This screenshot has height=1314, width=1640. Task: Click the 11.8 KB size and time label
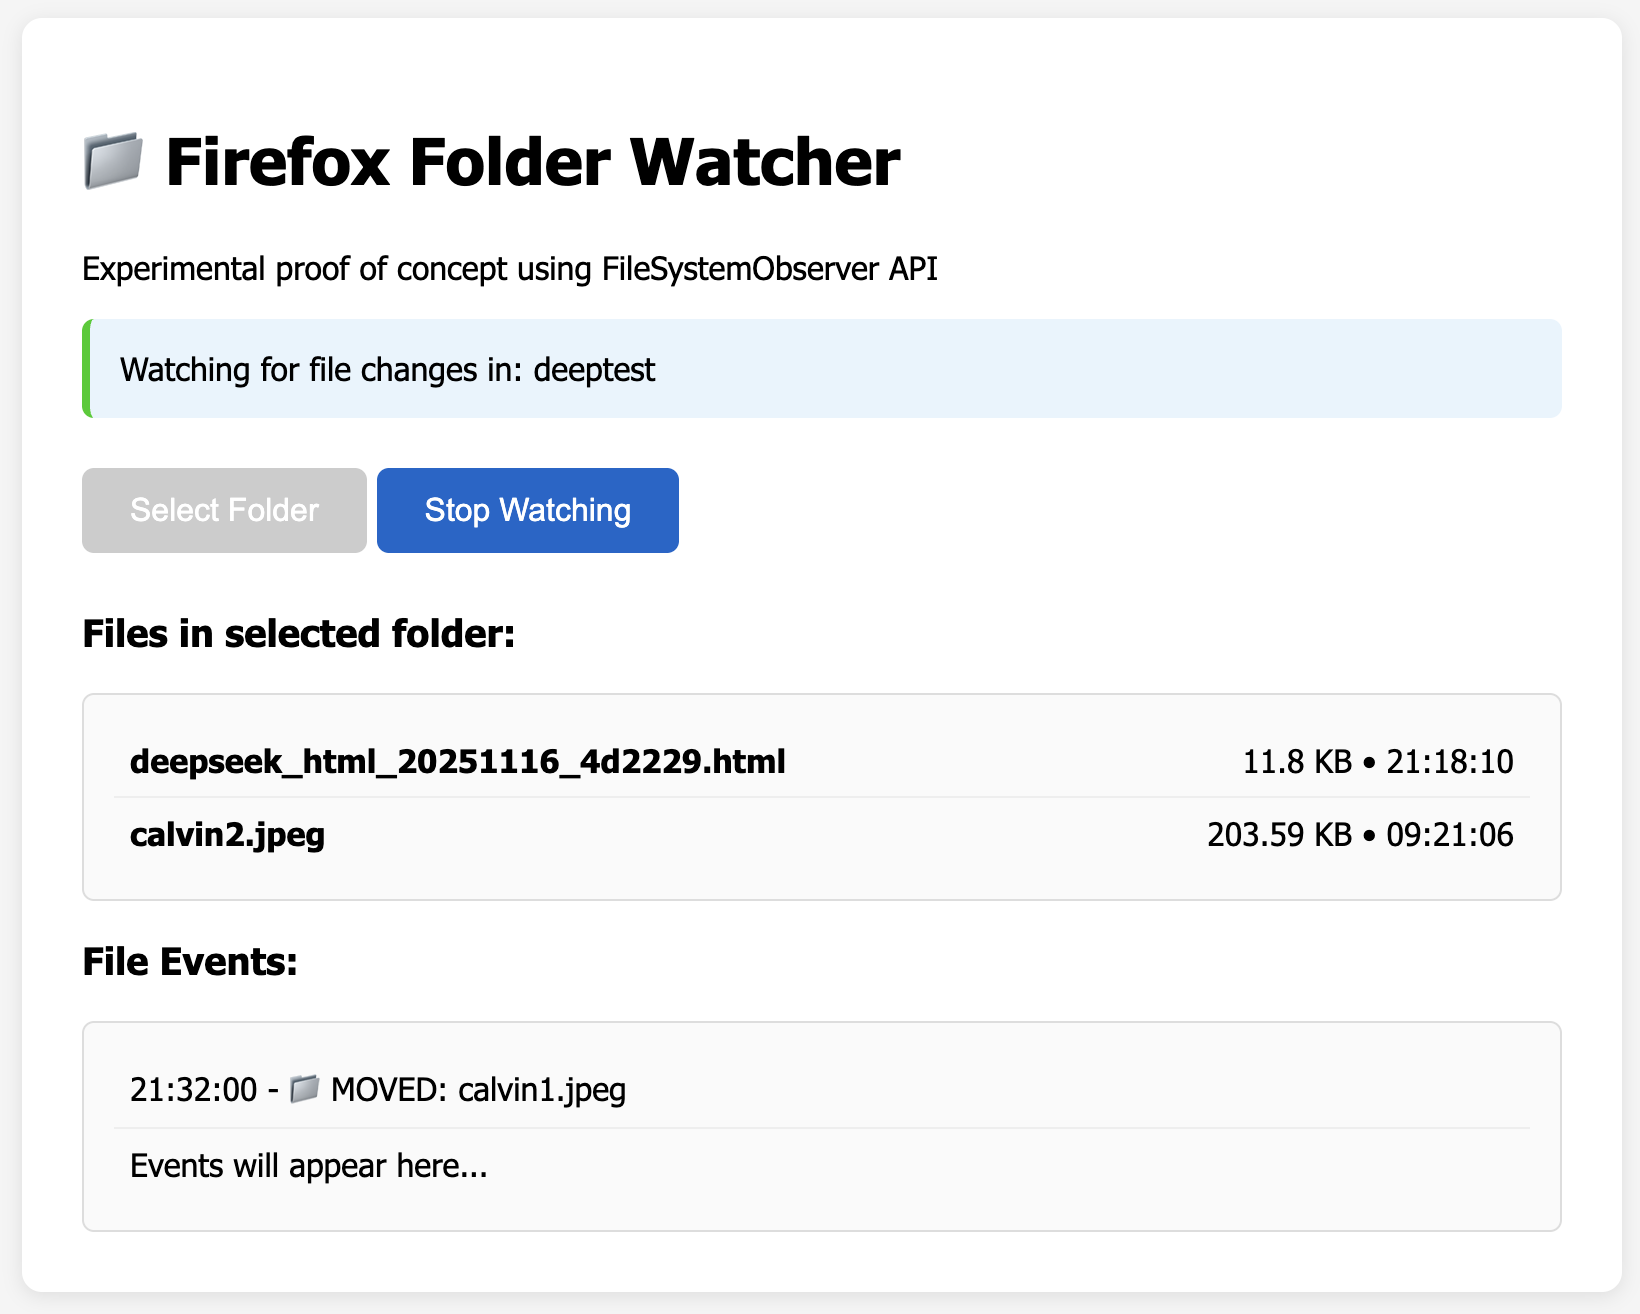click(1377, 762)
